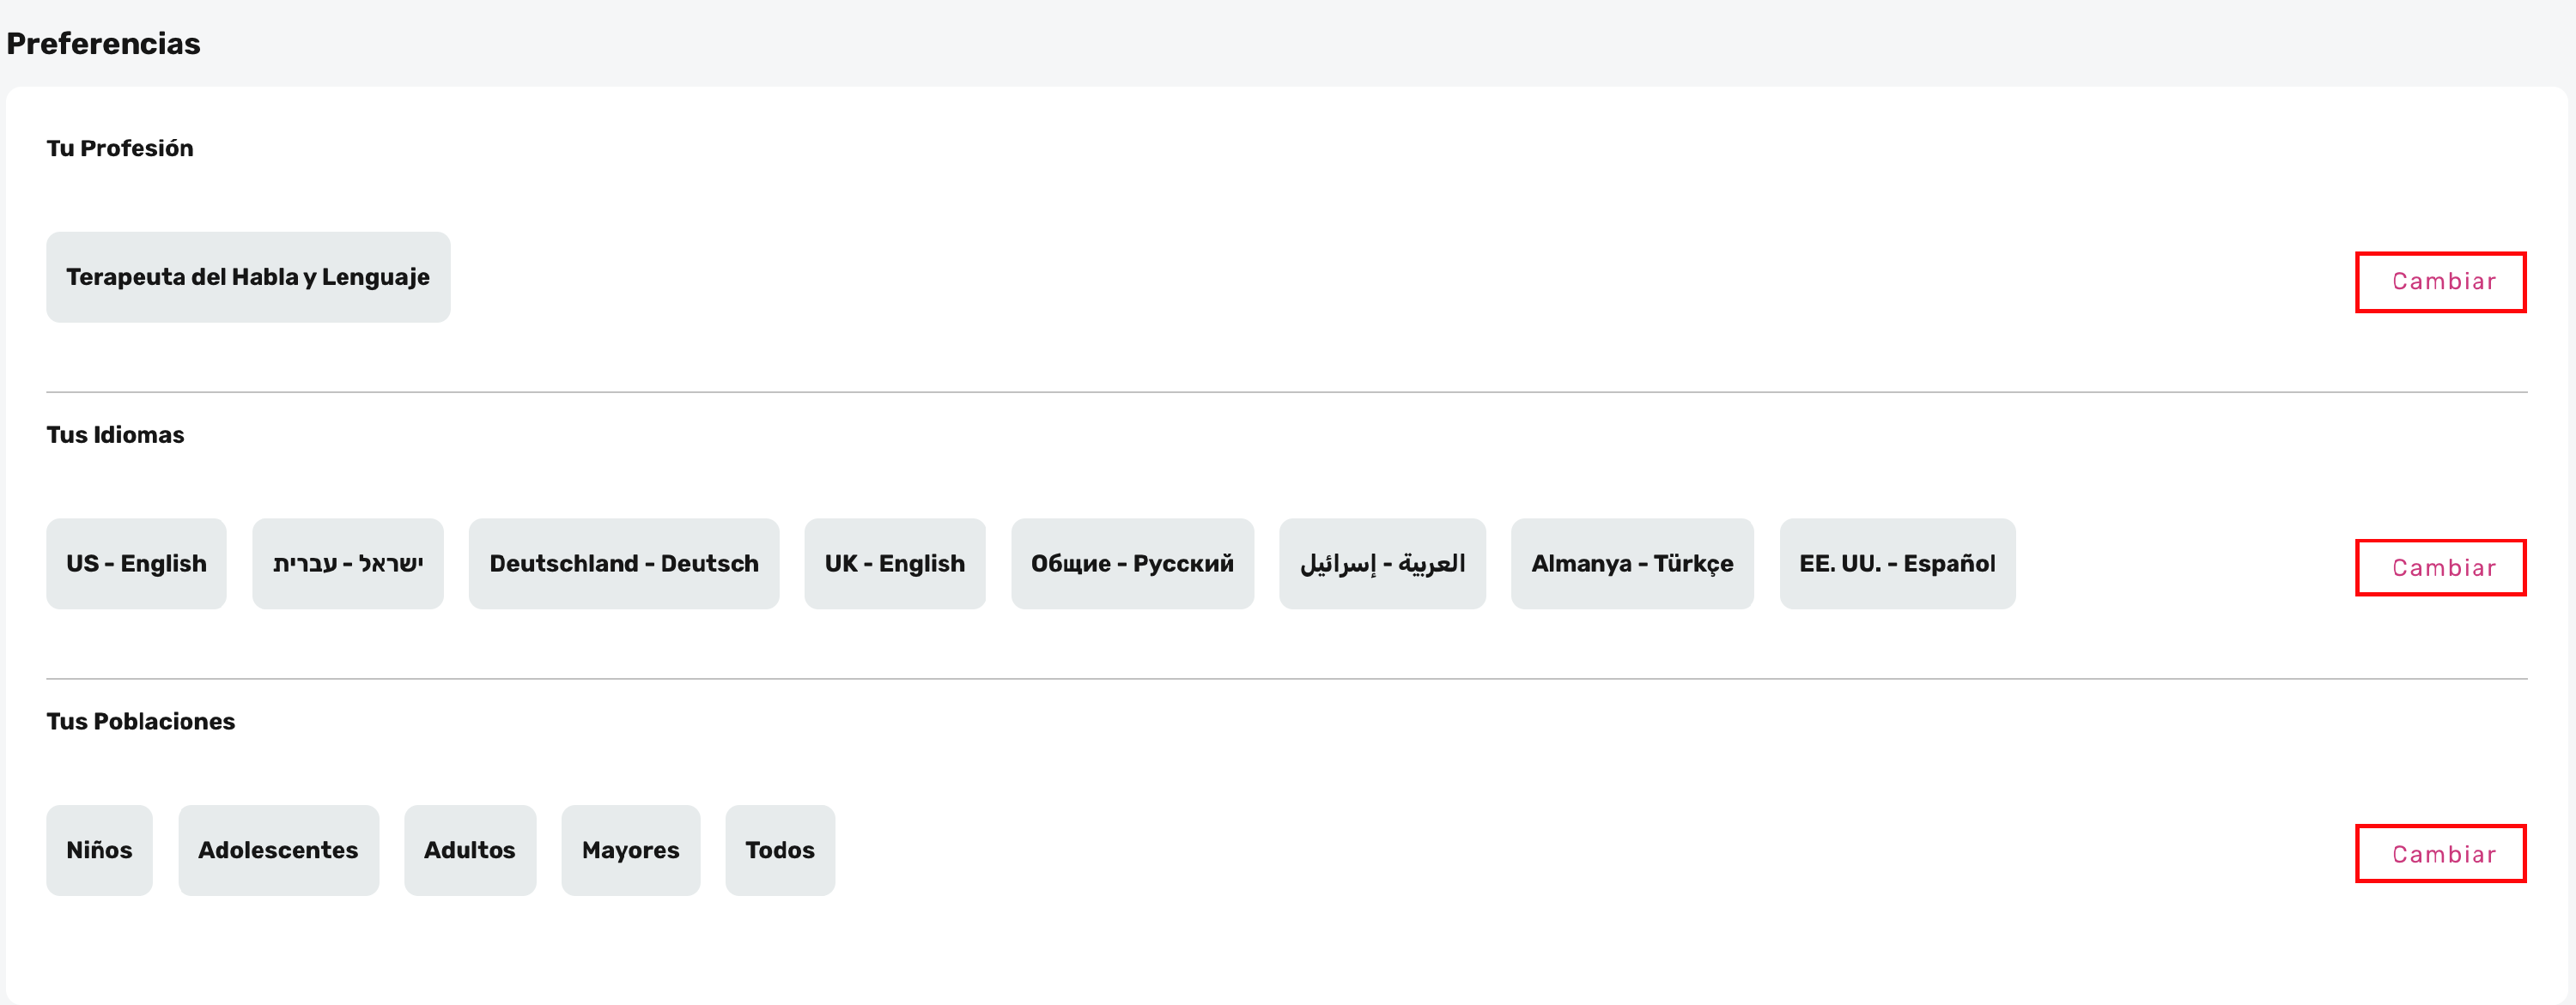
Task: Select the Mayores population chip
Action: pyautogui.click(x=630, y=850)
